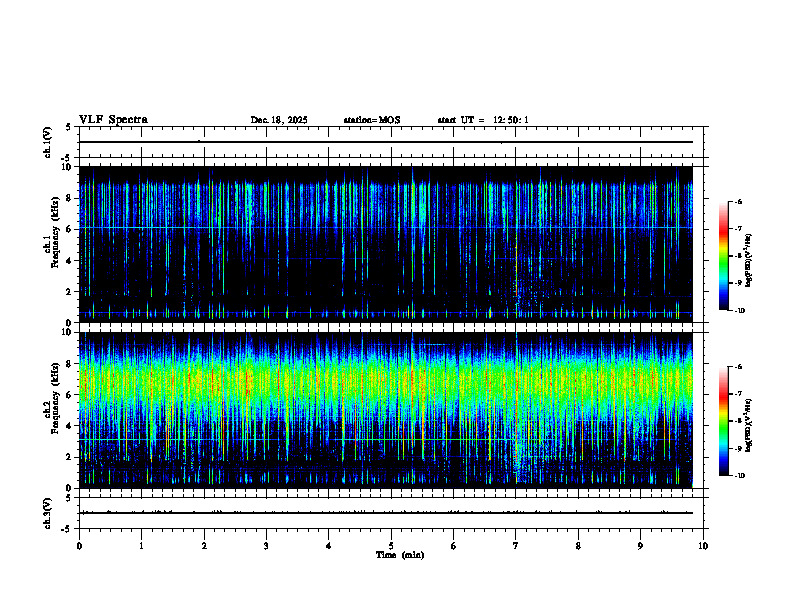Image resolution: width=792 pixels, height=612 pixels.
Task: Click time-axis tick label "1"
Action: 141,546
